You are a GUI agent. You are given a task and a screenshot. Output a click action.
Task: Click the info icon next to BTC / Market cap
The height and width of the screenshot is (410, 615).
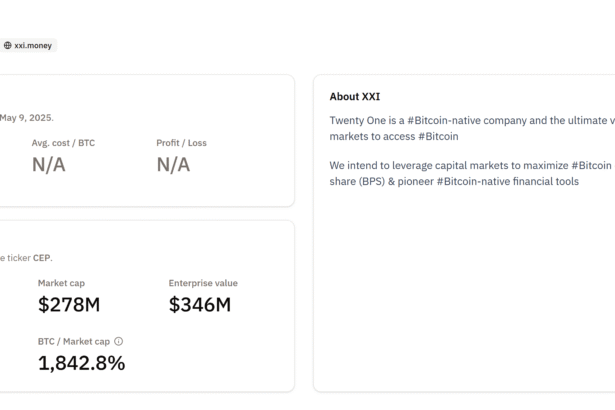tap(119, 341)
